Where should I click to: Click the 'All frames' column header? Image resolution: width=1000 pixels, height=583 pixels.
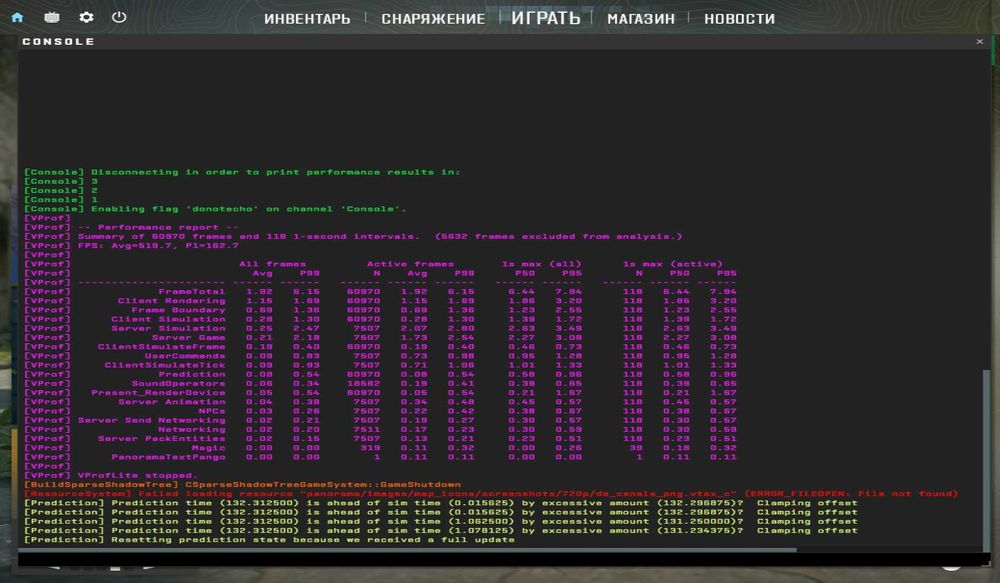coord(272,264)
